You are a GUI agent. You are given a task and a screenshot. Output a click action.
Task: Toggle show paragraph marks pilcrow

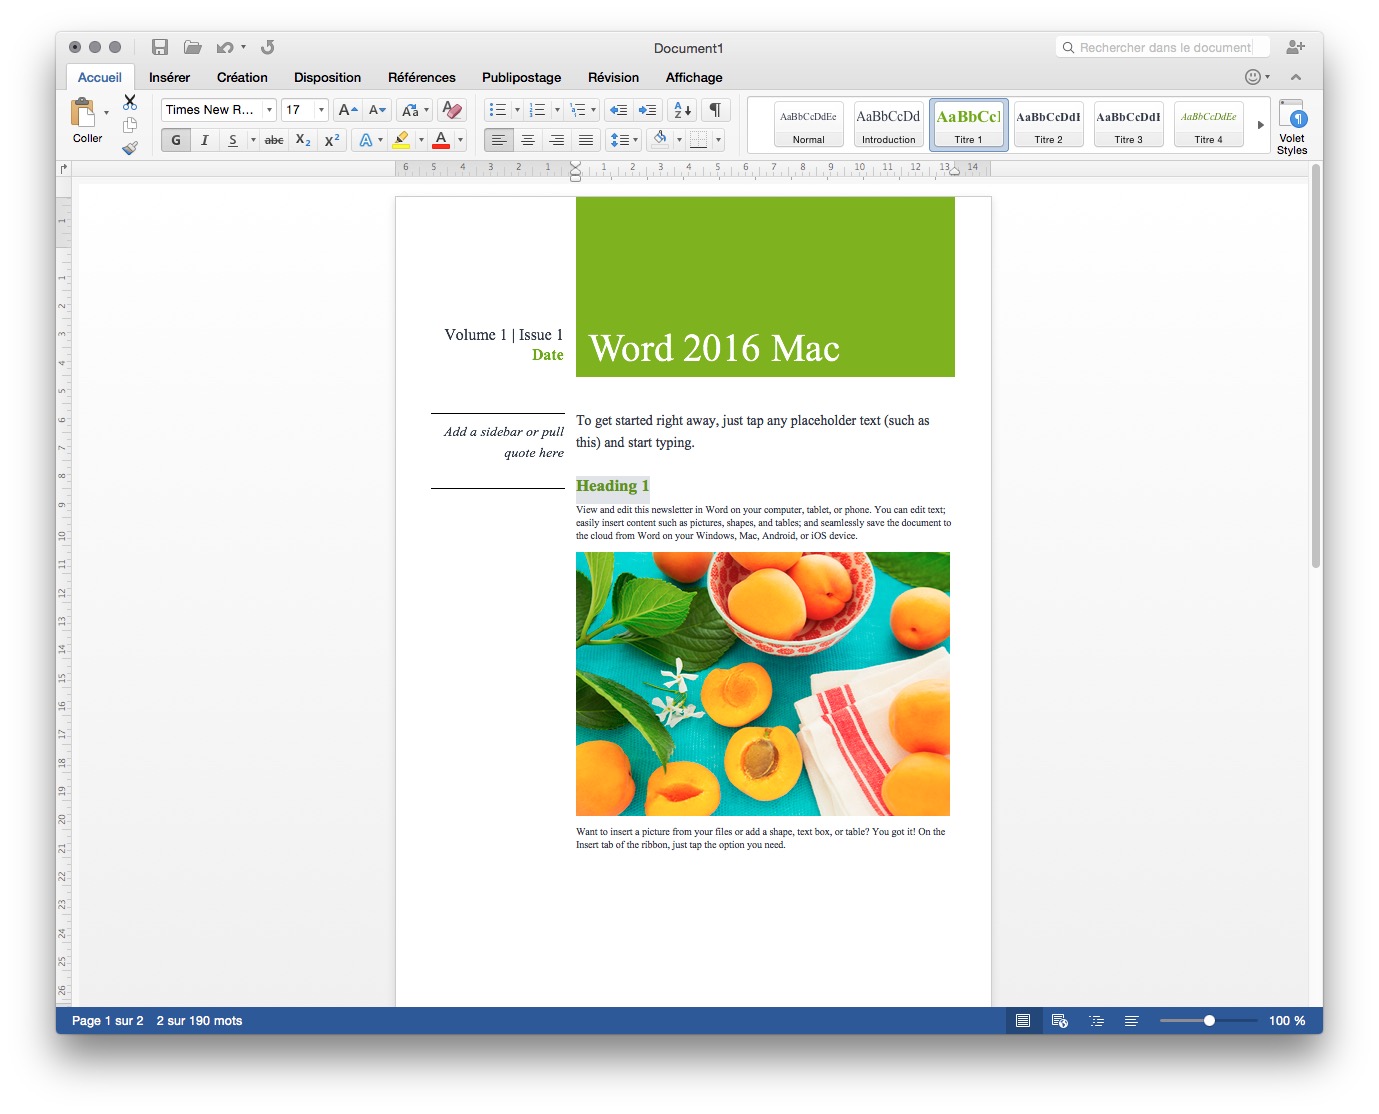tap(716, 110)
